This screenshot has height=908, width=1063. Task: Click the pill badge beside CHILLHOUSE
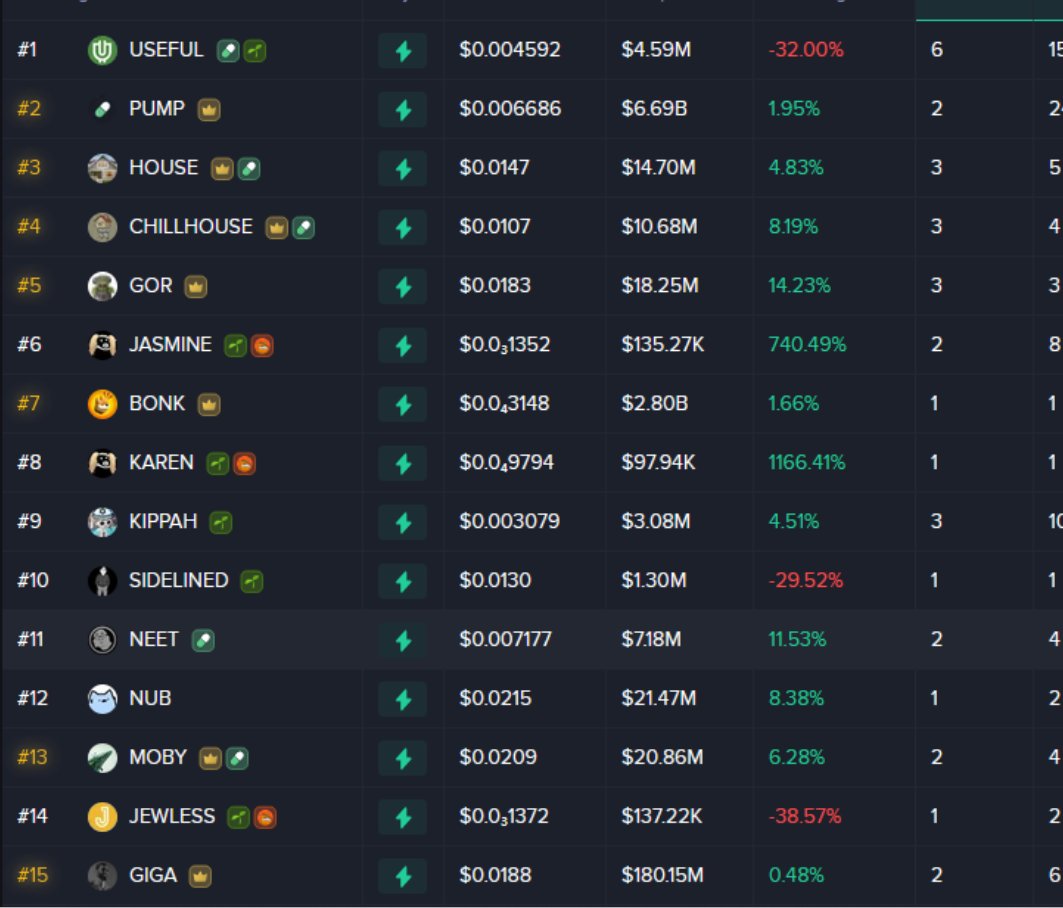click(303, 228)
